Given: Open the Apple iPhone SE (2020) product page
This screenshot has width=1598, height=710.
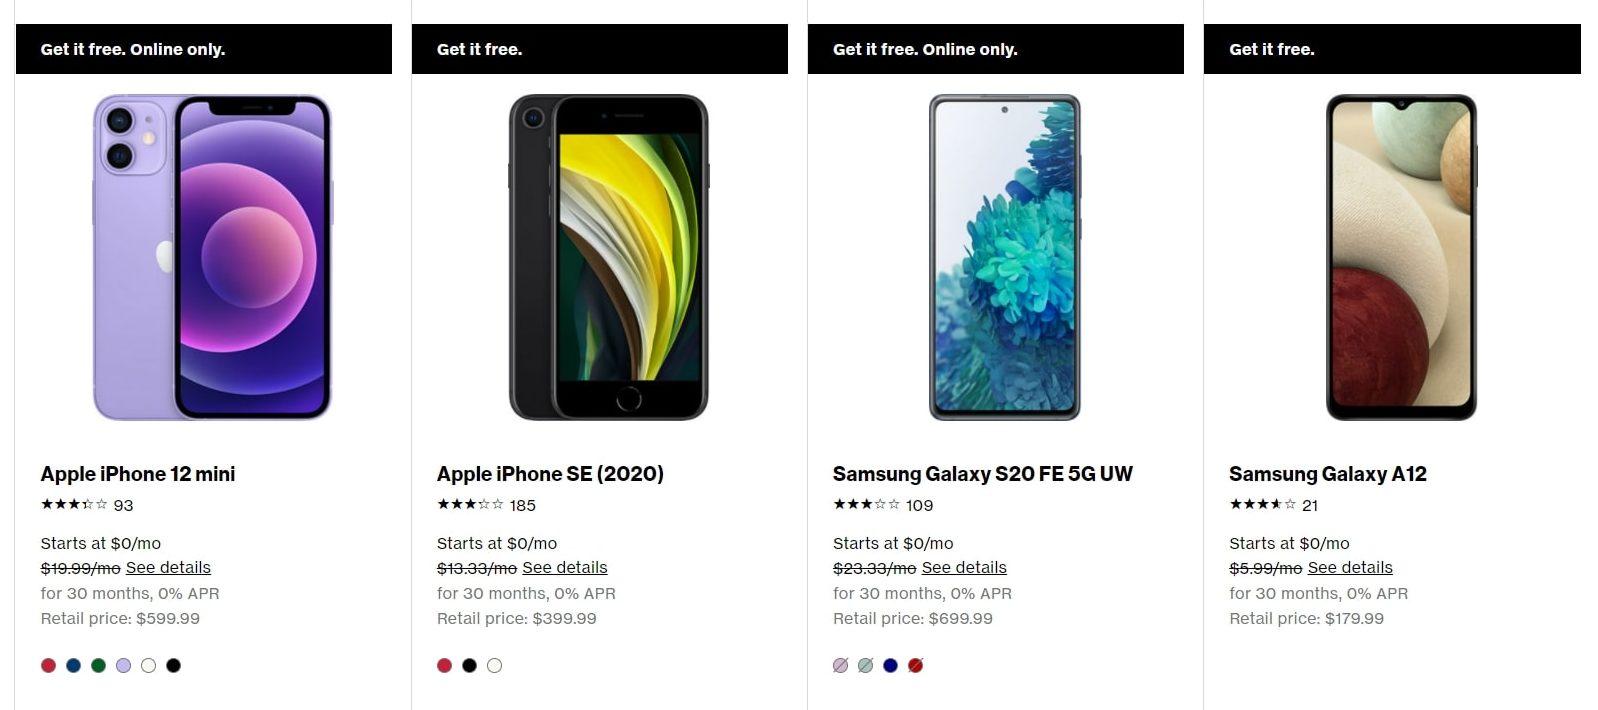Looking at the screenshot, I should 551,473.
